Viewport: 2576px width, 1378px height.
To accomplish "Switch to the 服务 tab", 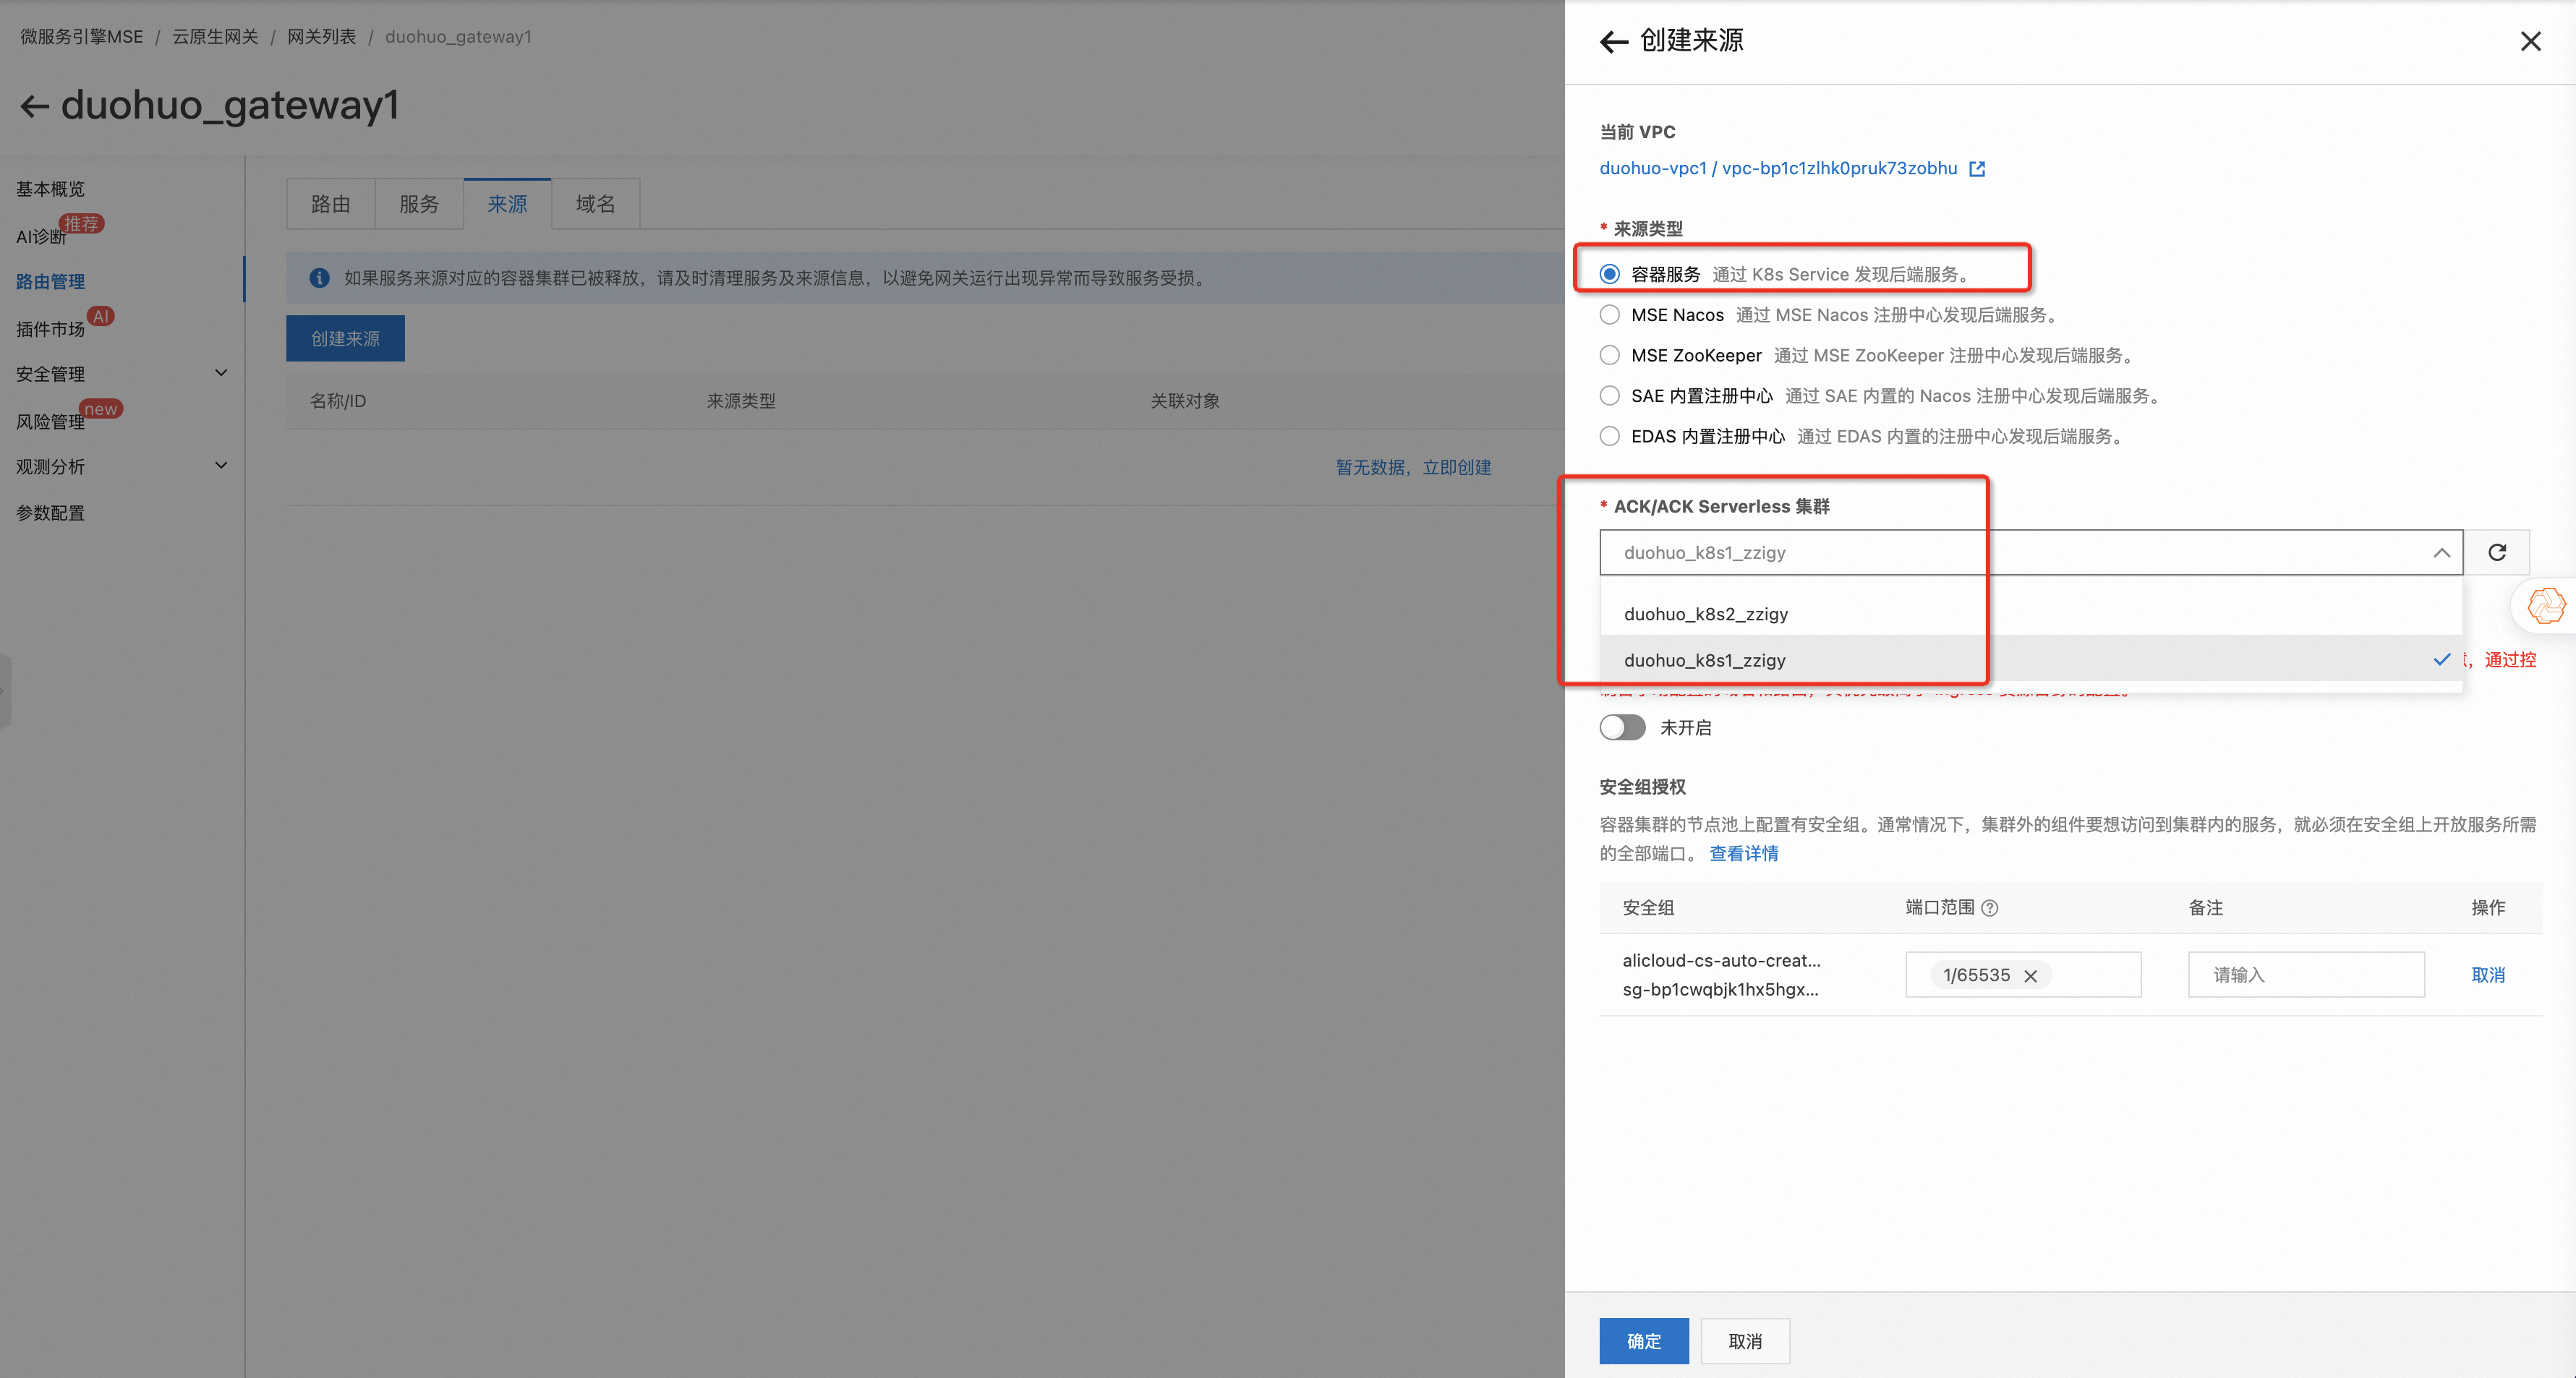I will (x=418, y=204).
